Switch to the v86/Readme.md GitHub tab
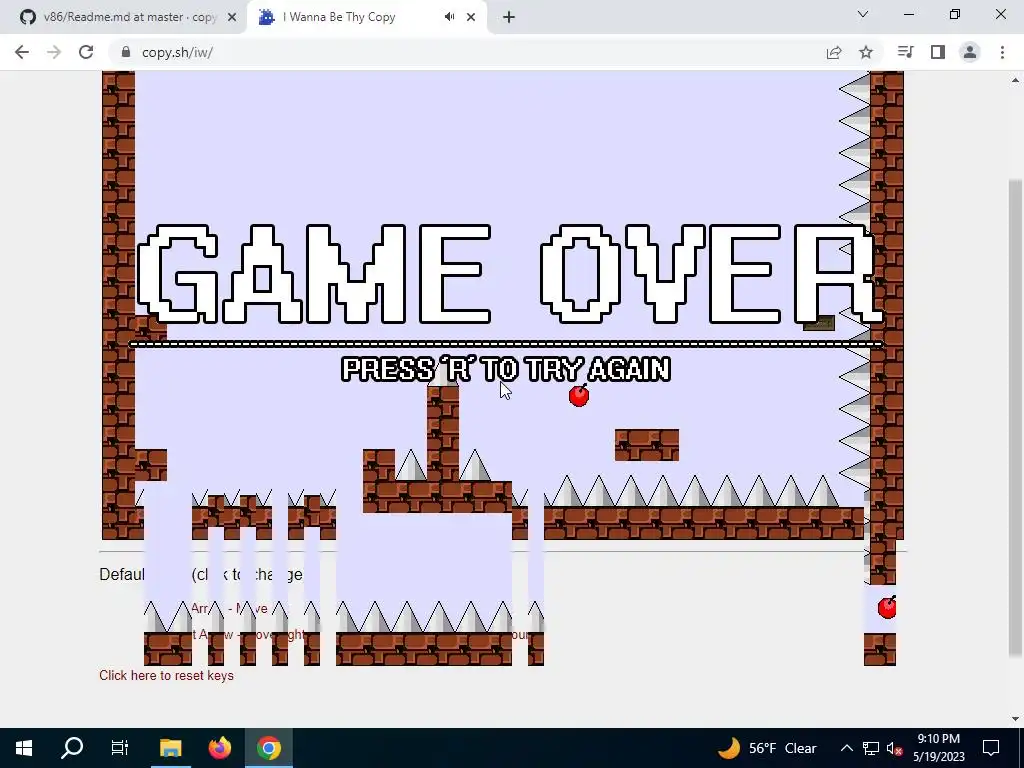This screenshot has width=1024, height=768. (x=123, y=17)
